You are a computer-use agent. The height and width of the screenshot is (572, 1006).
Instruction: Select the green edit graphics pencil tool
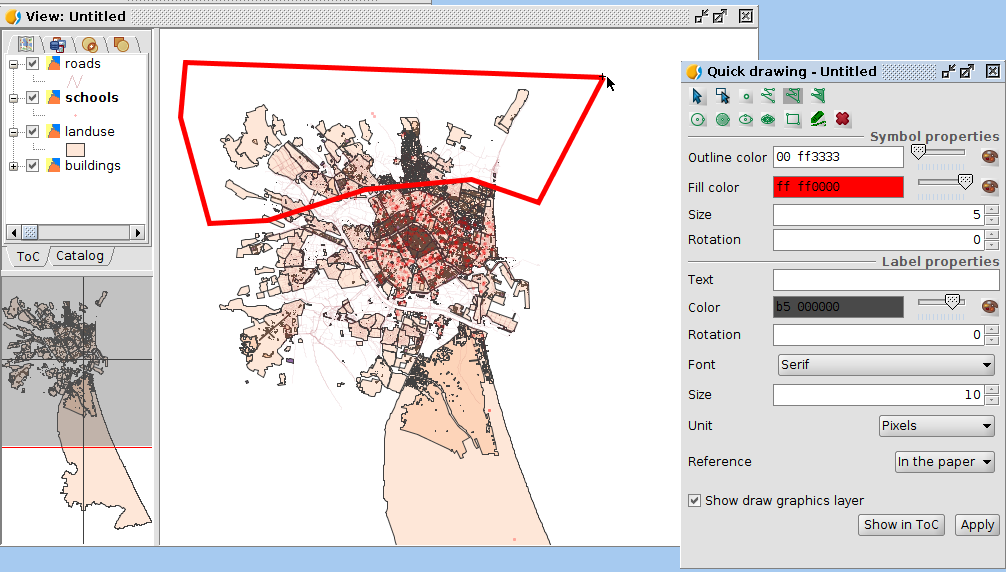(818, 119)
